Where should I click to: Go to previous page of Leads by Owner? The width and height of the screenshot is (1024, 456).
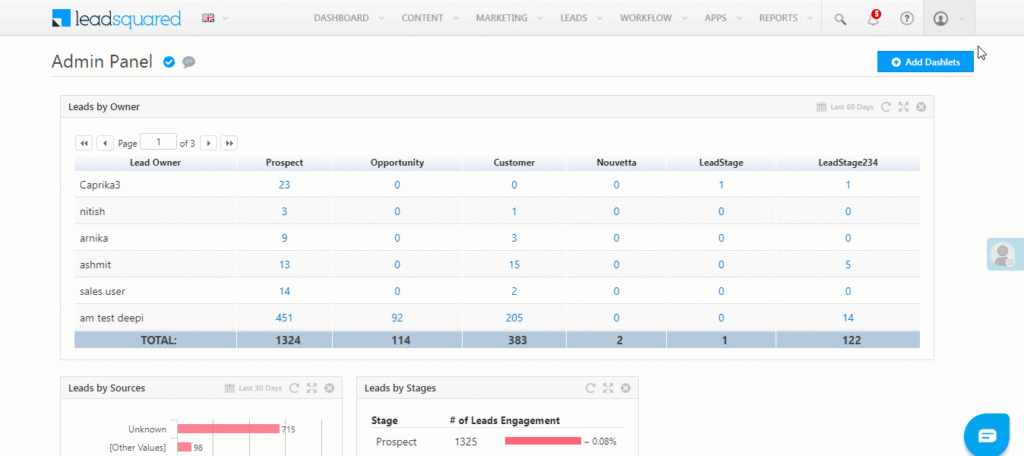tap(105, 143)
